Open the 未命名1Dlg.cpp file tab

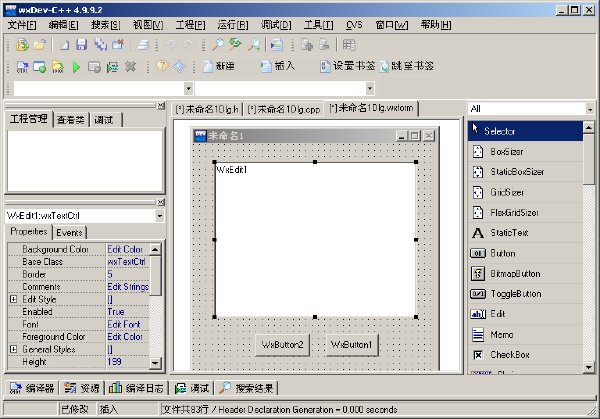point(284,109)
